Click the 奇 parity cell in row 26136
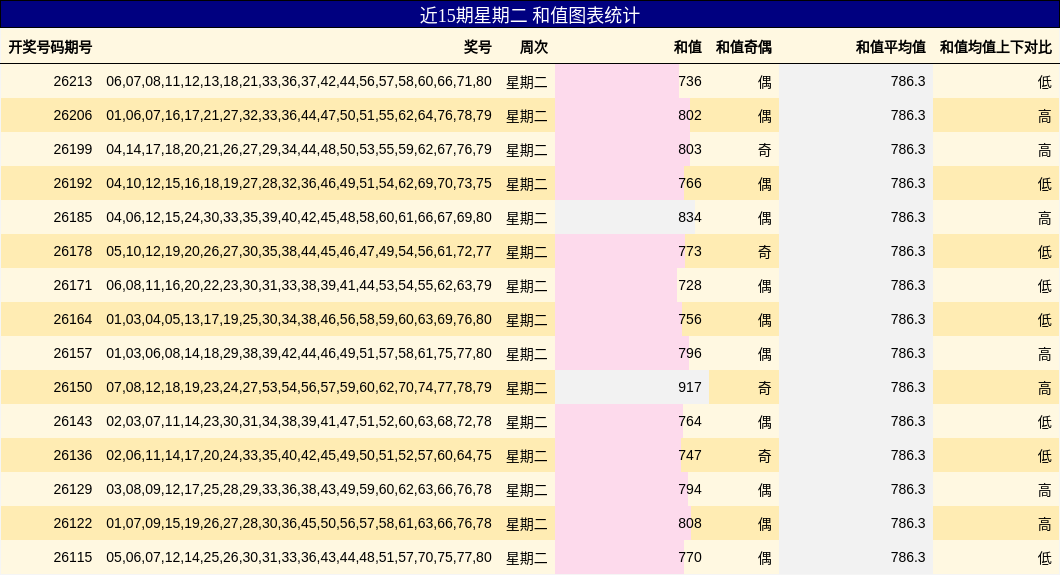The width and height of the screenshot is (1060, 575). (765, 456)
